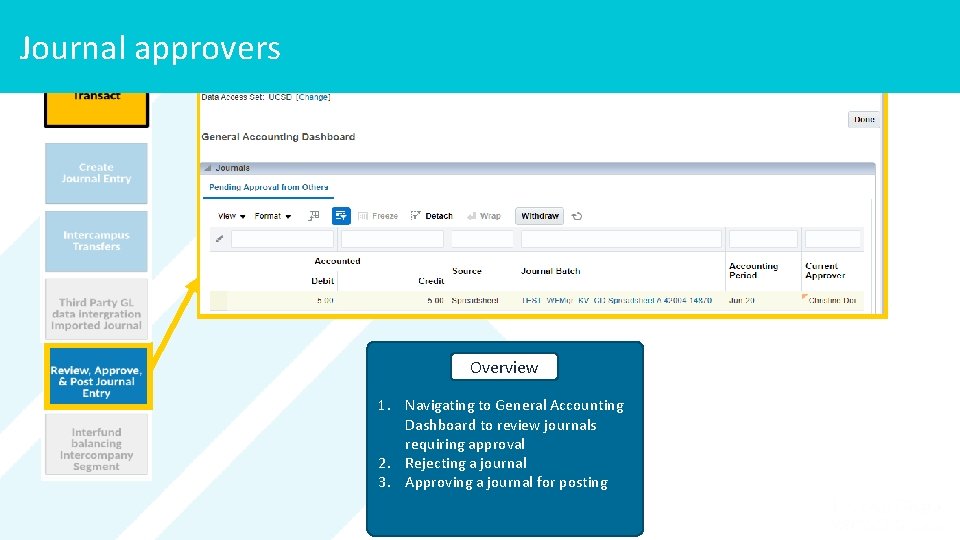
Task: Click the Source column header
Action: click(x=467, y=271)
